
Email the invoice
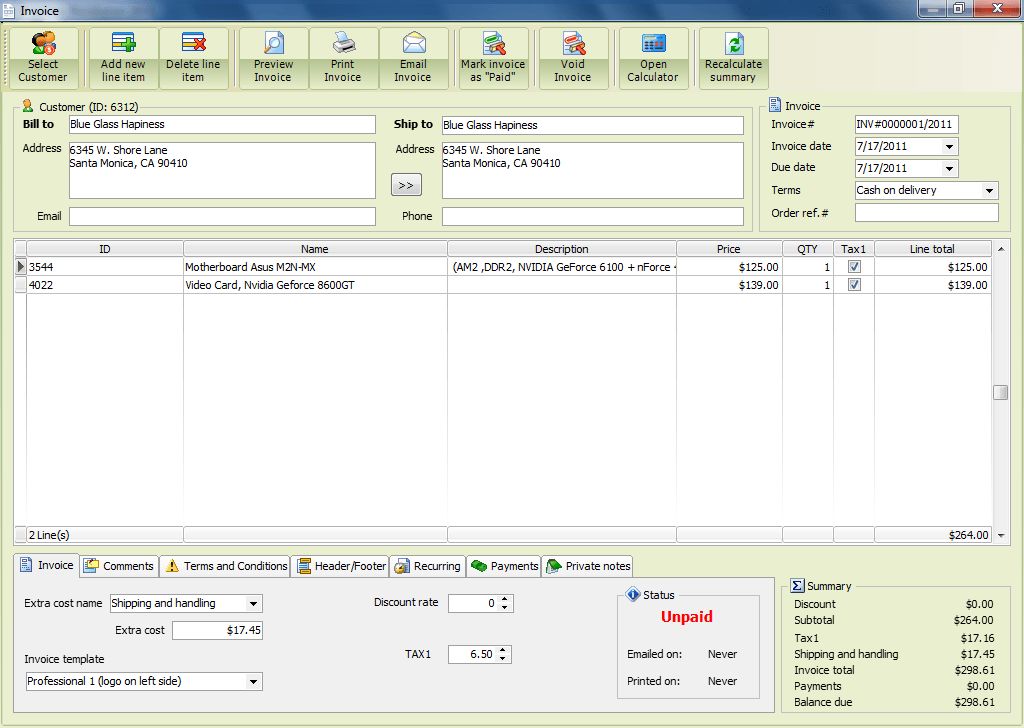[x=414, y=58]
